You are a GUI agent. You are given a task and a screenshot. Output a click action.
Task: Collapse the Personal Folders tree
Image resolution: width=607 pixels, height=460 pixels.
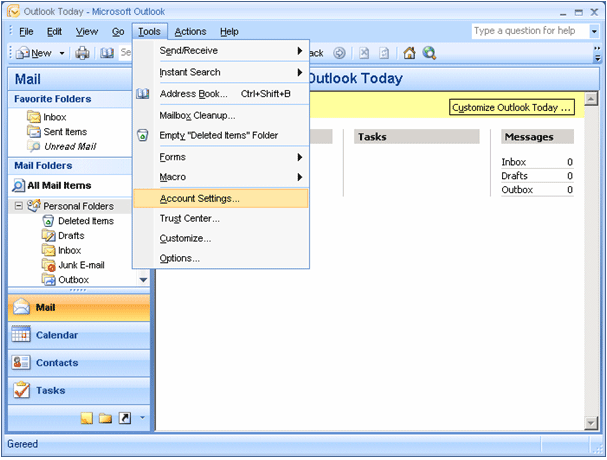pos(18,206)
